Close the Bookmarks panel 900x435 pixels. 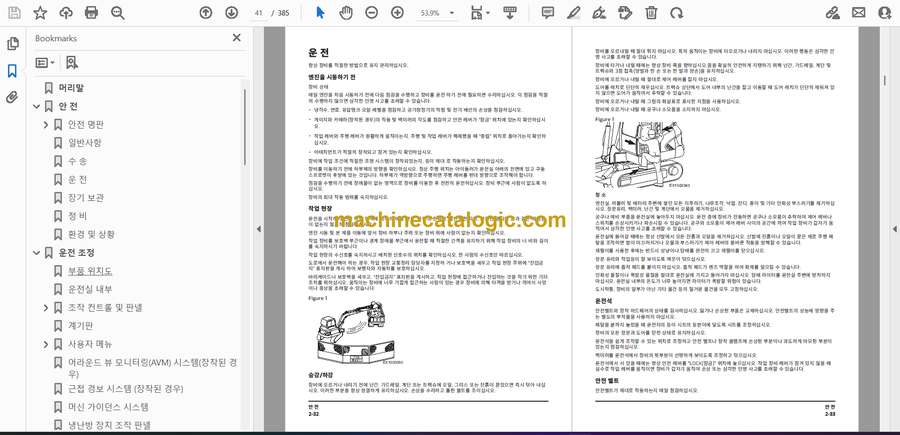[x=237, y=38]
